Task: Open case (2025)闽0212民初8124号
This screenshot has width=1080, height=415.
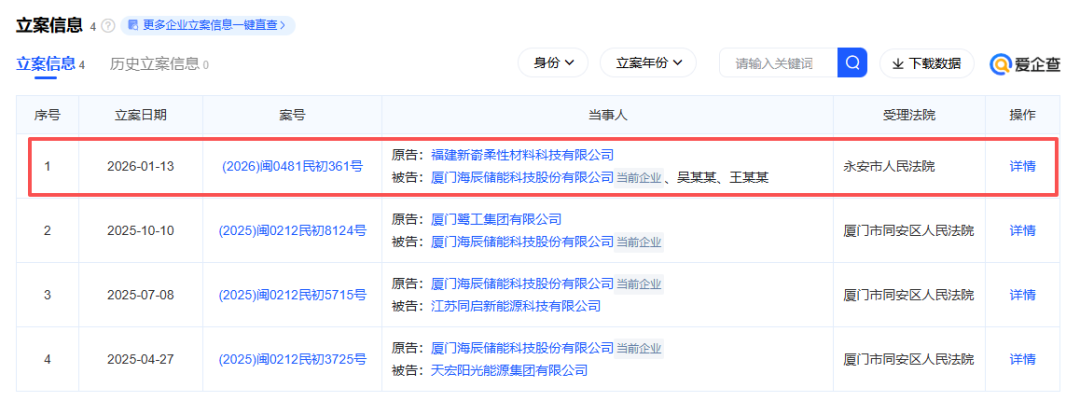Action: point(292,231)
